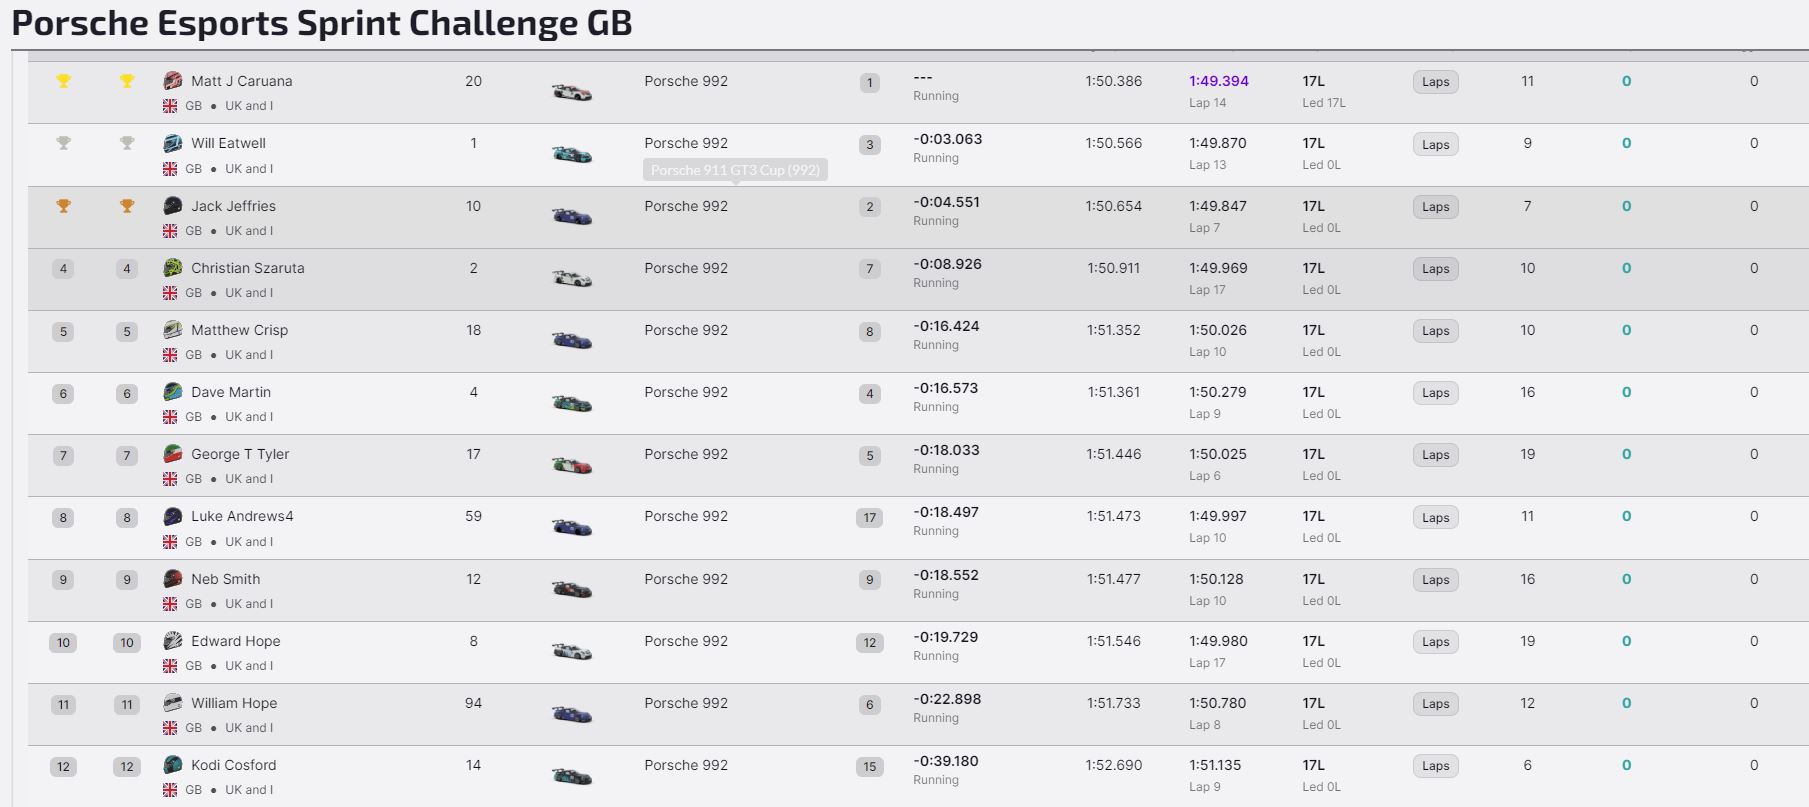Open driver Kodi Cosford
The width and height of the screenshot is (1809, 807).
233,765
